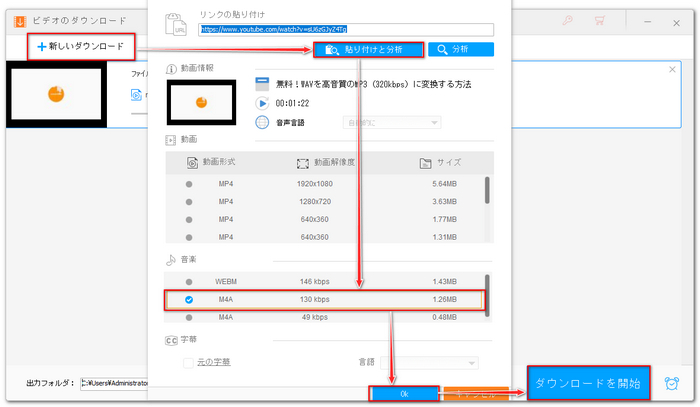The width and height of the screenshot is (700, 407).
Task: Remove the download task with its X
Action: click(672, 70)
